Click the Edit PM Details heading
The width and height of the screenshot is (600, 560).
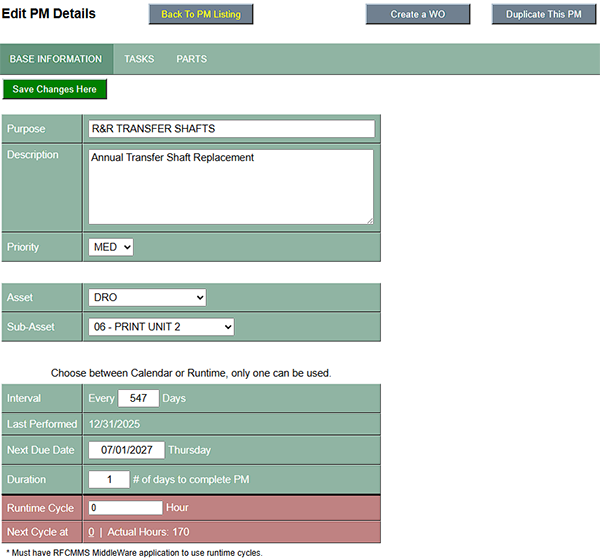click(49, 14)
